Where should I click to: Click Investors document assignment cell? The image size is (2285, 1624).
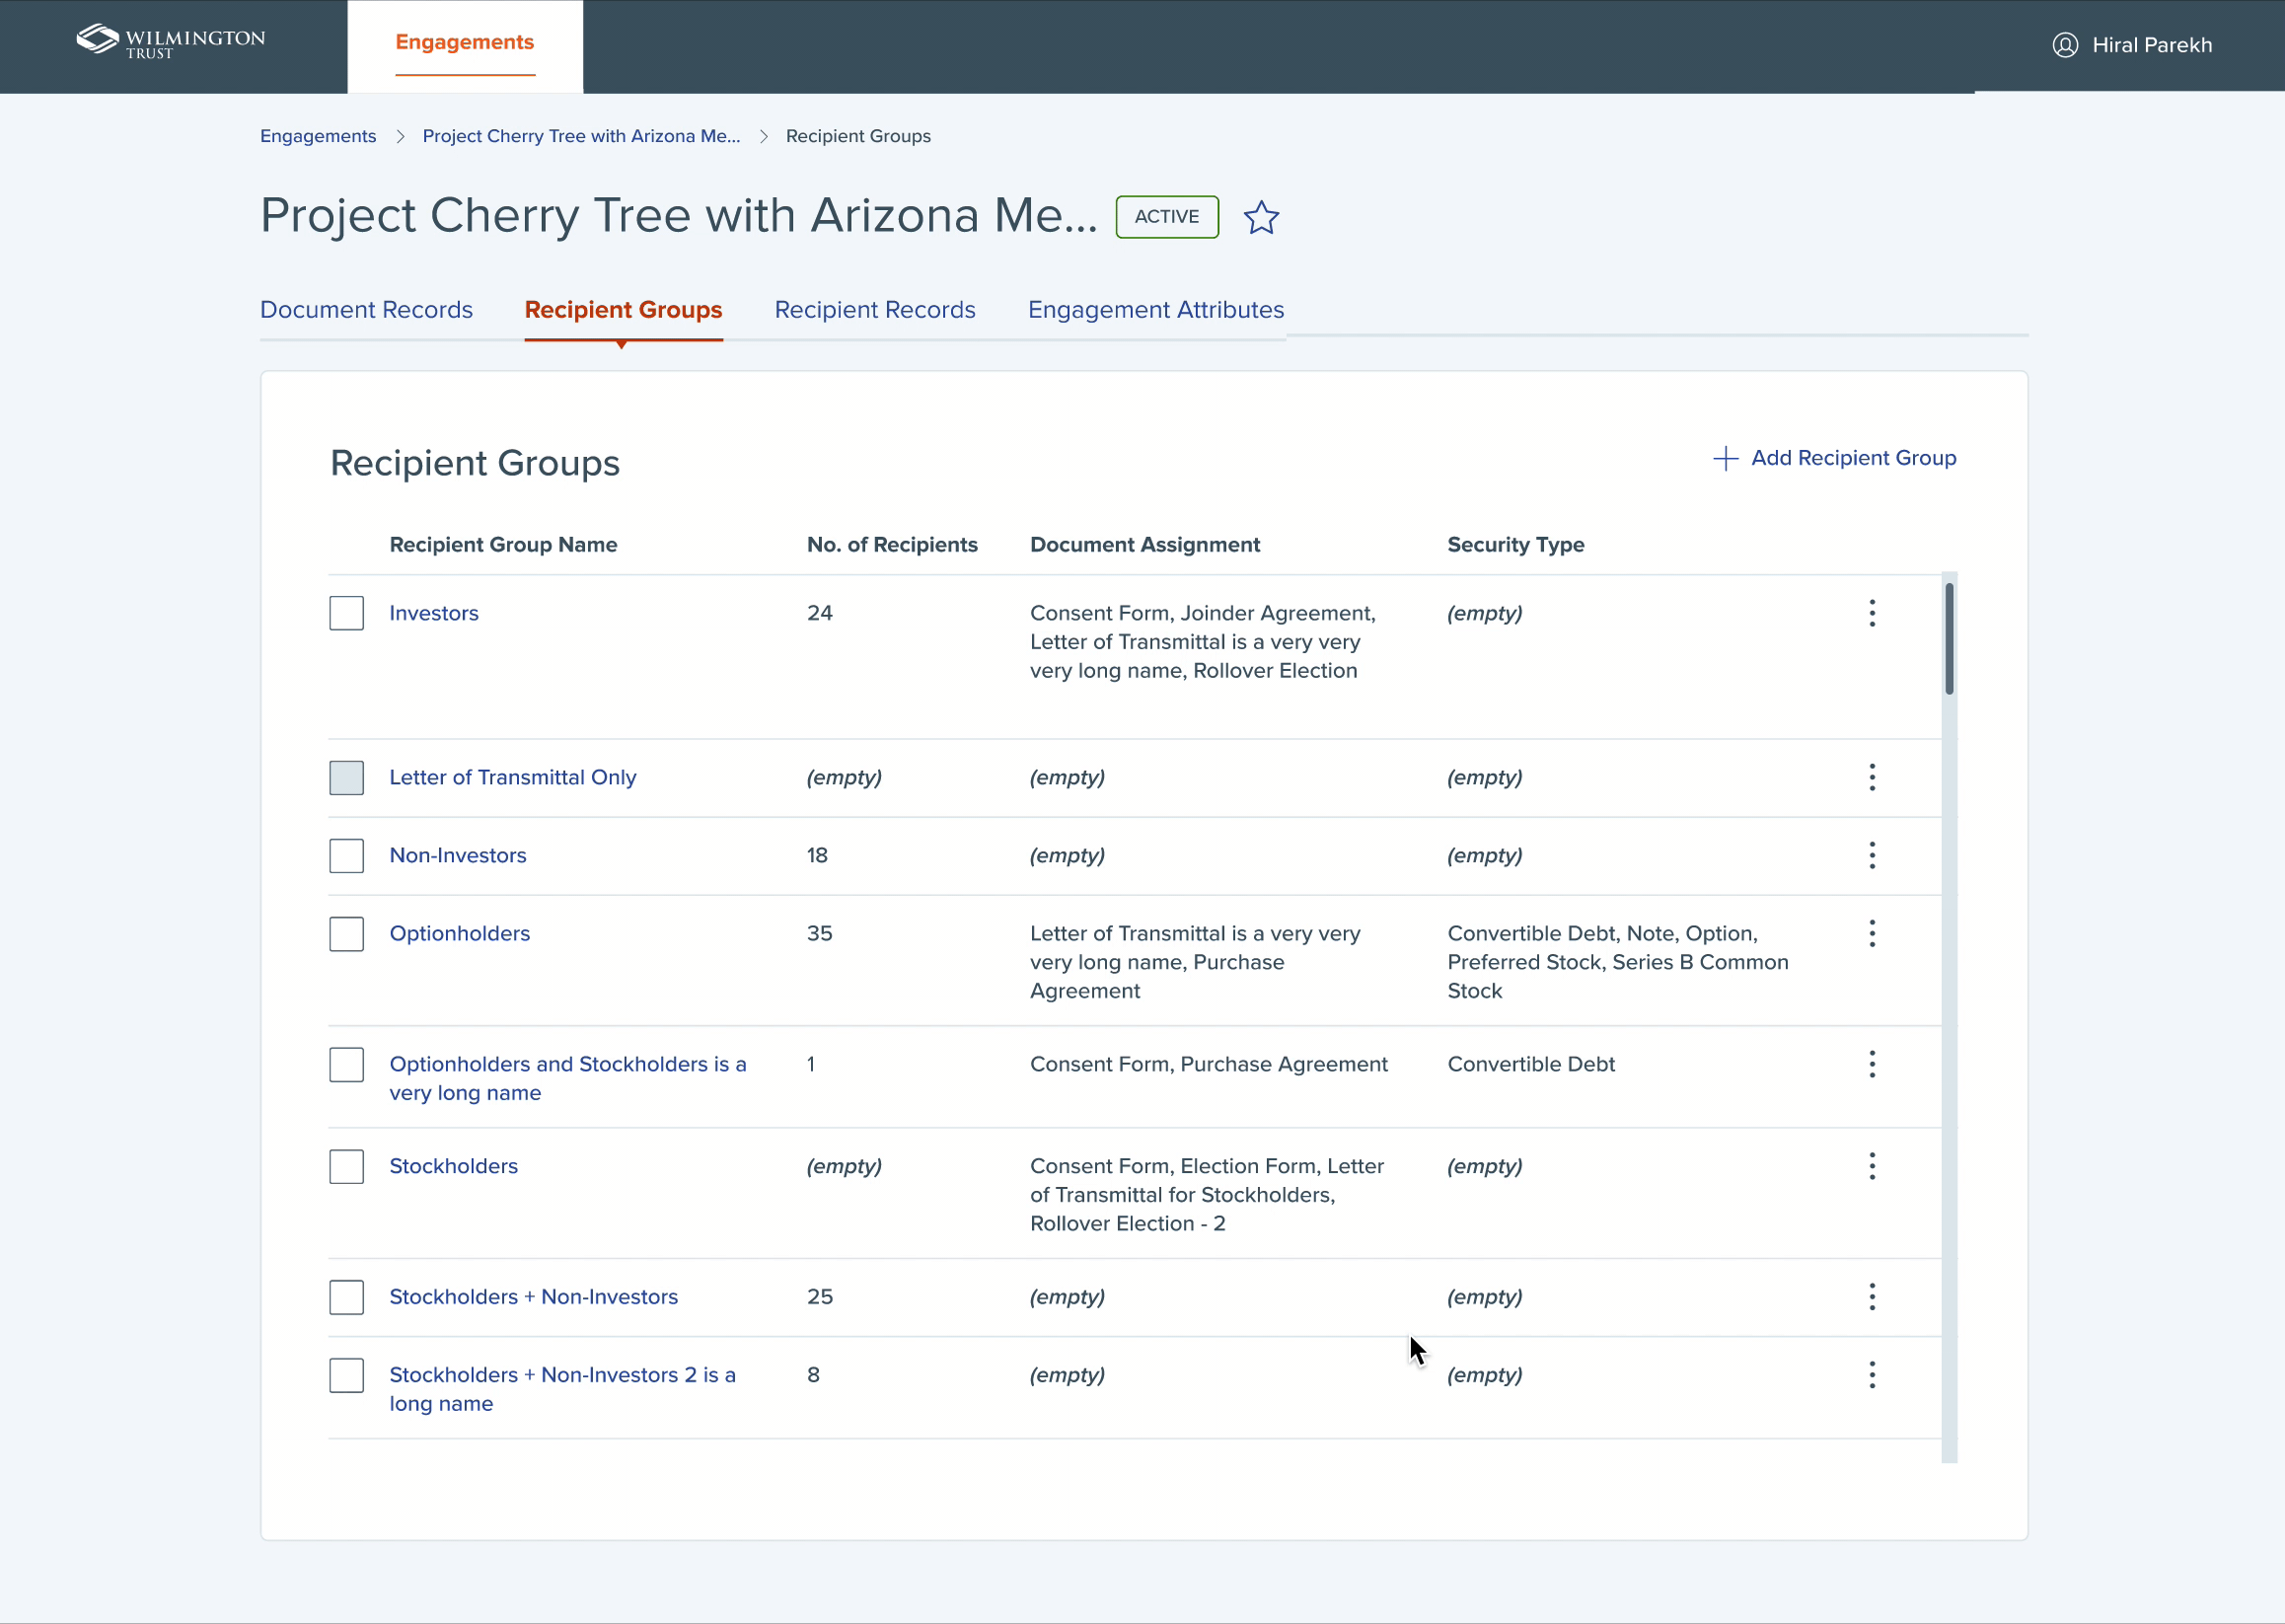[1203, 642]
